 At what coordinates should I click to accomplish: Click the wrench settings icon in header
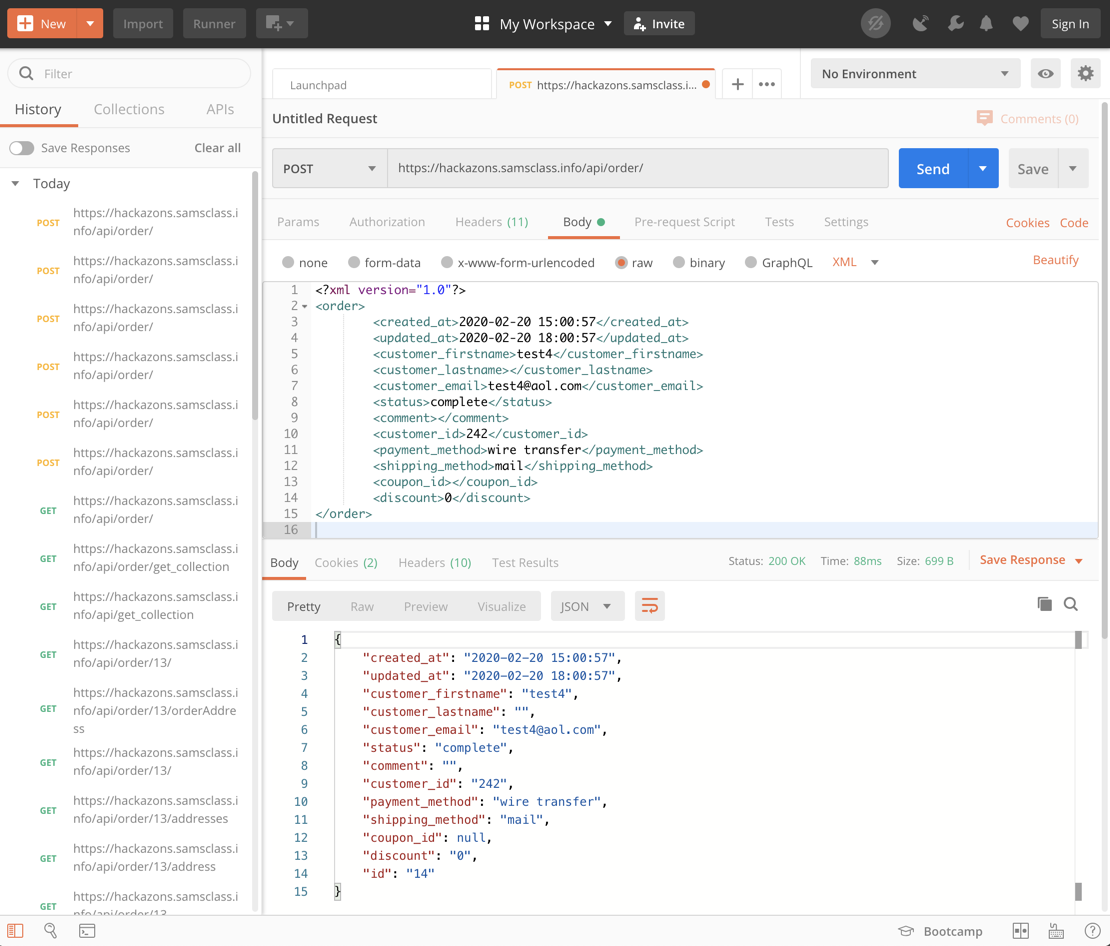click(x=955, y=24)
